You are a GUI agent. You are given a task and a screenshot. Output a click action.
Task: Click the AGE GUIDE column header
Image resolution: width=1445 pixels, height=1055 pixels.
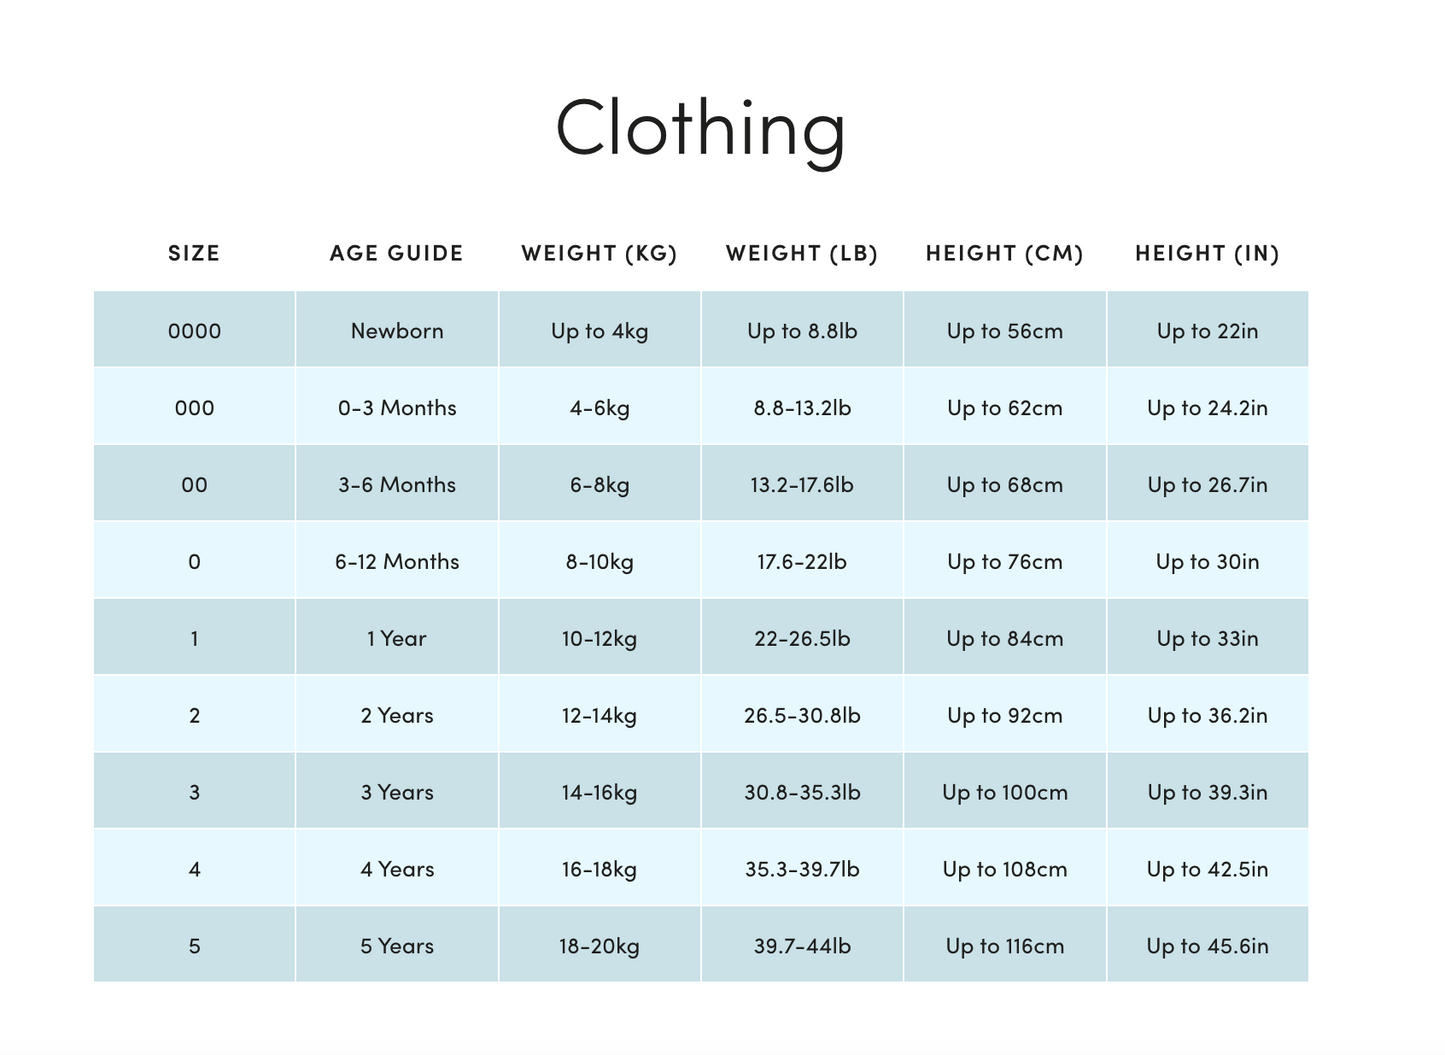tap(397, 253)
